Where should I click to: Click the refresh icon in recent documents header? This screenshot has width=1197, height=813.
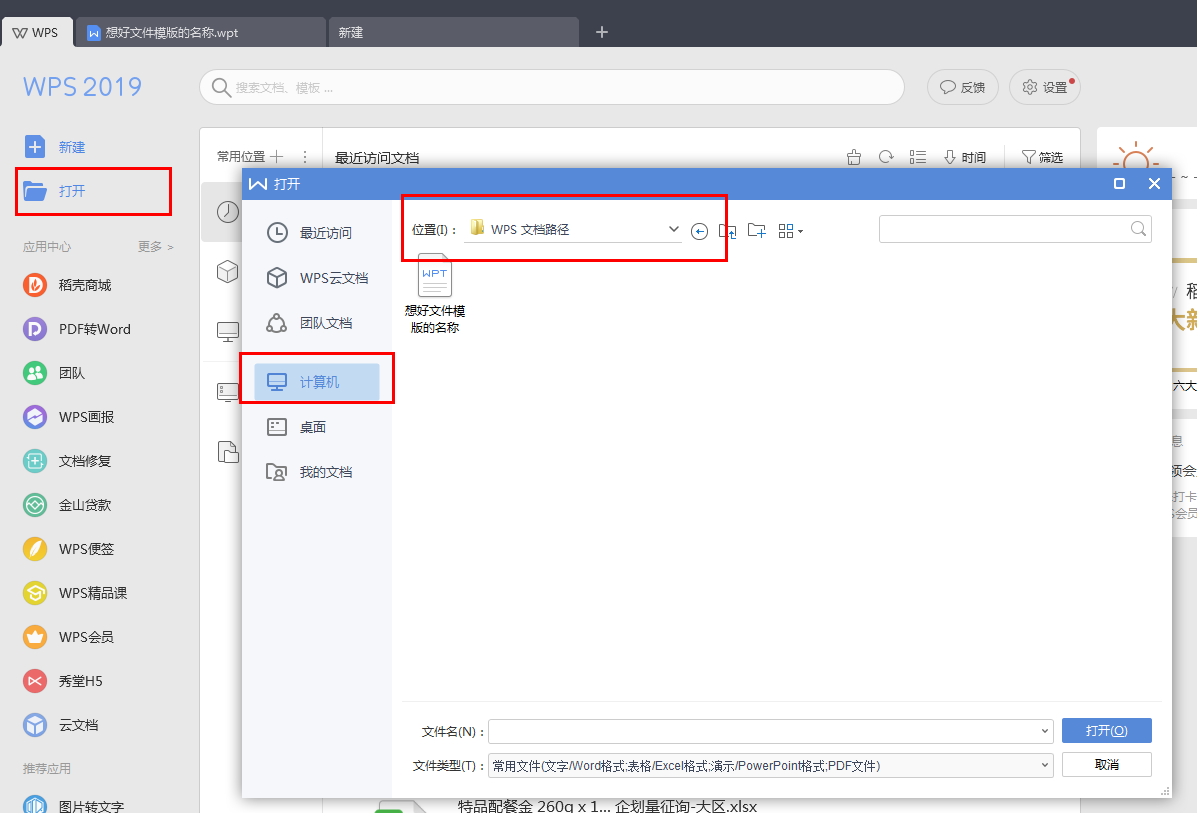[886, 156]
